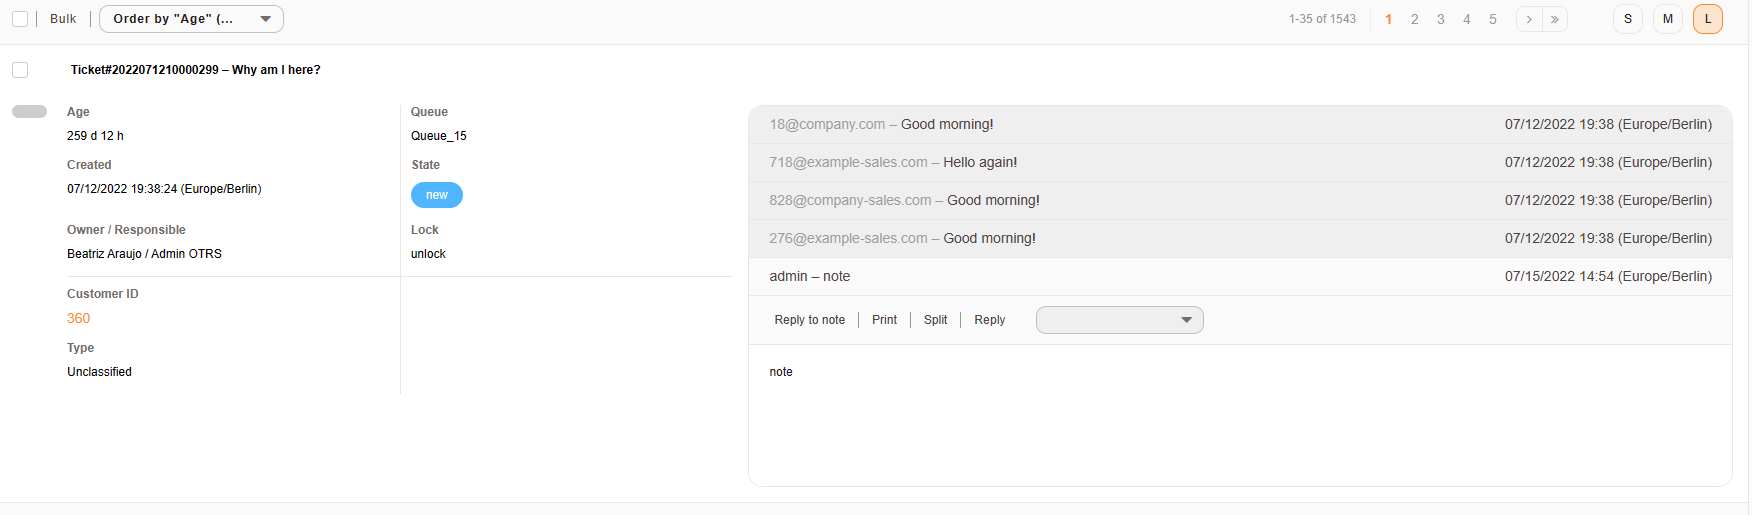Select large view L button

coord(1707,19)
